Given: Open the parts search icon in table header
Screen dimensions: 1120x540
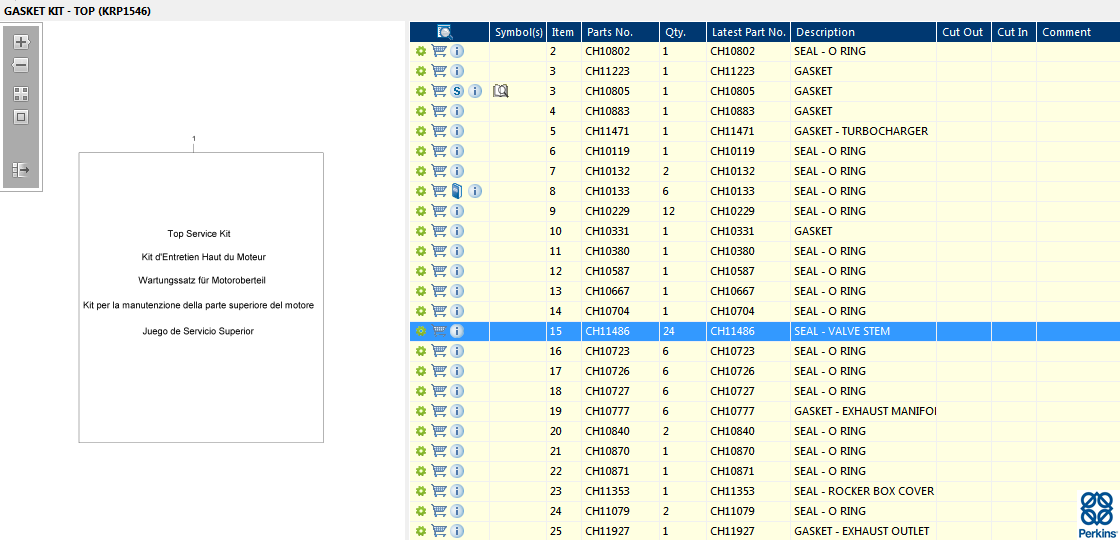Looking at the screenshot, I should pos(445,32).
